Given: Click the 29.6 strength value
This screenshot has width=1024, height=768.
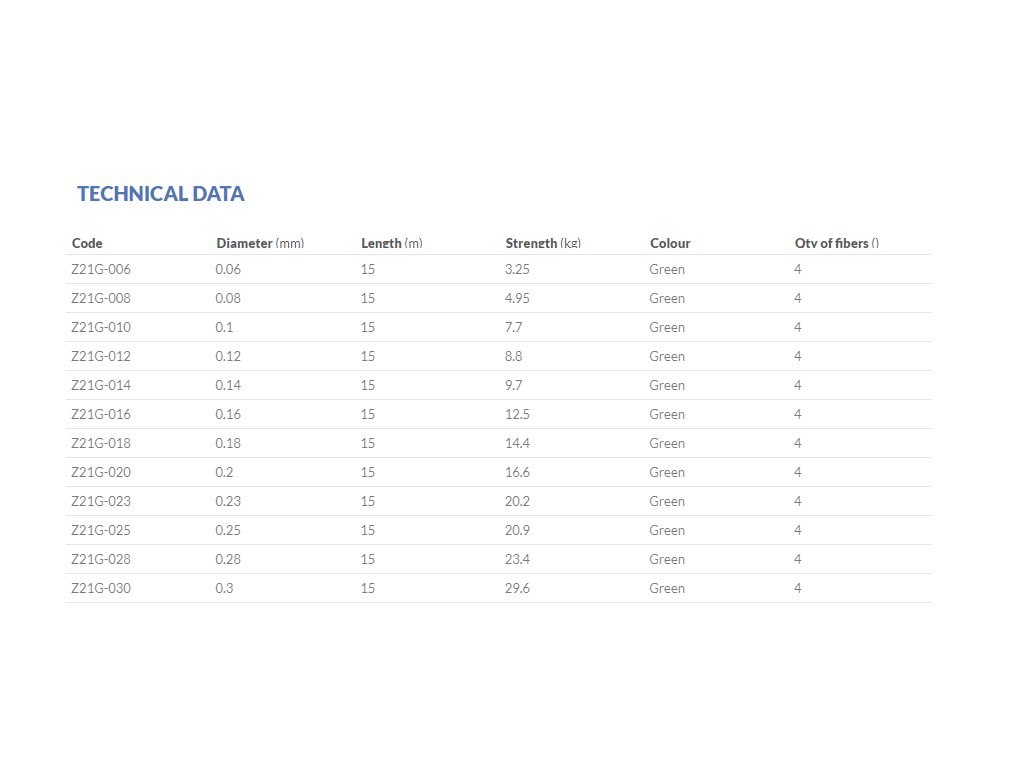Looking at the screenshot, I should click(517, 588).
